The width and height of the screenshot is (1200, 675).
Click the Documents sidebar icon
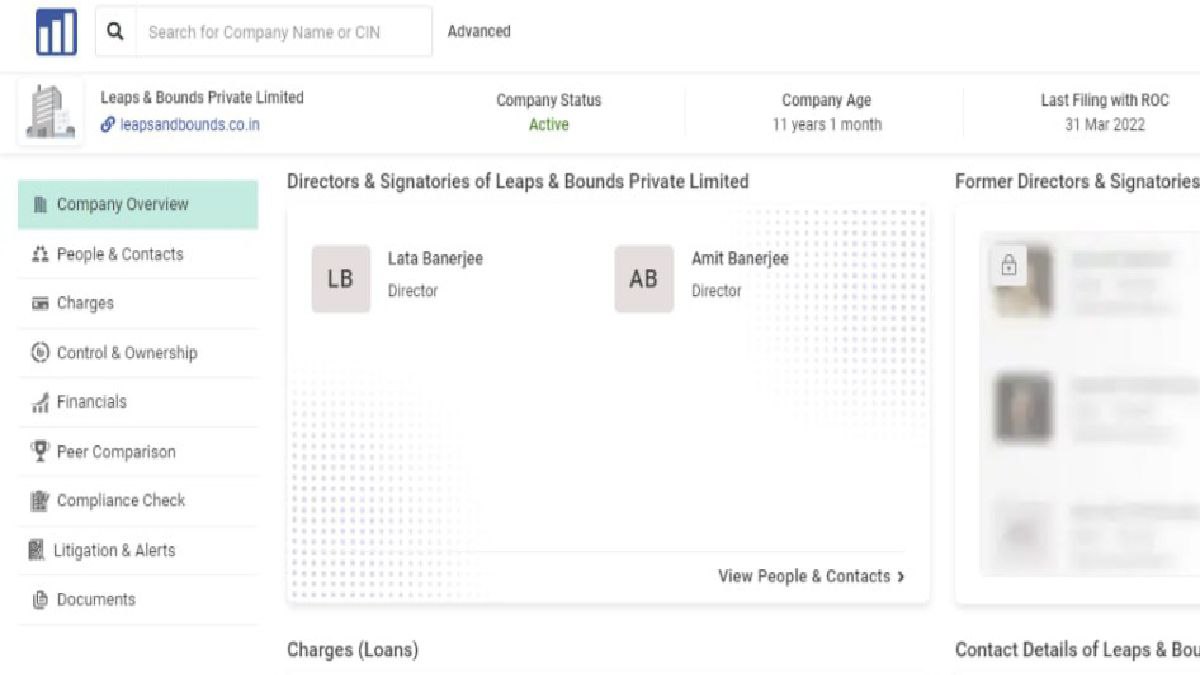click(40, 600)
